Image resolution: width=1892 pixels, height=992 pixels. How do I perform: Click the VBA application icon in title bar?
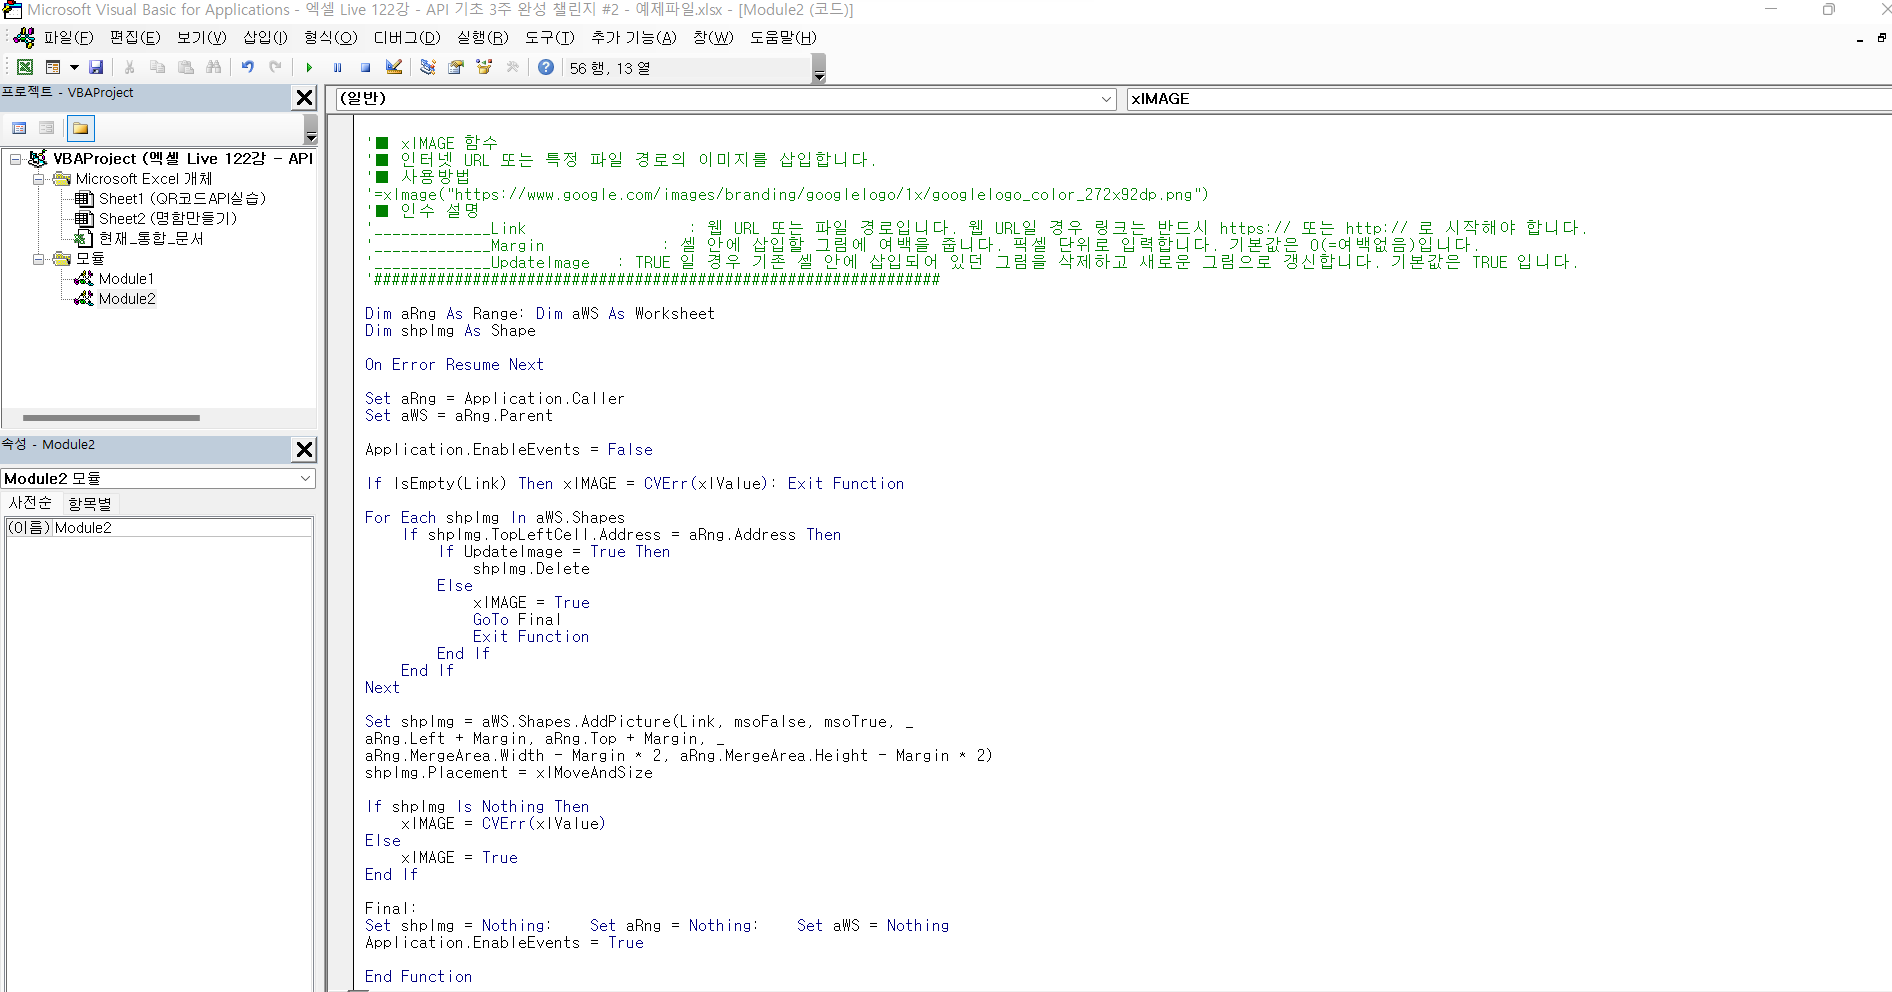12,10
